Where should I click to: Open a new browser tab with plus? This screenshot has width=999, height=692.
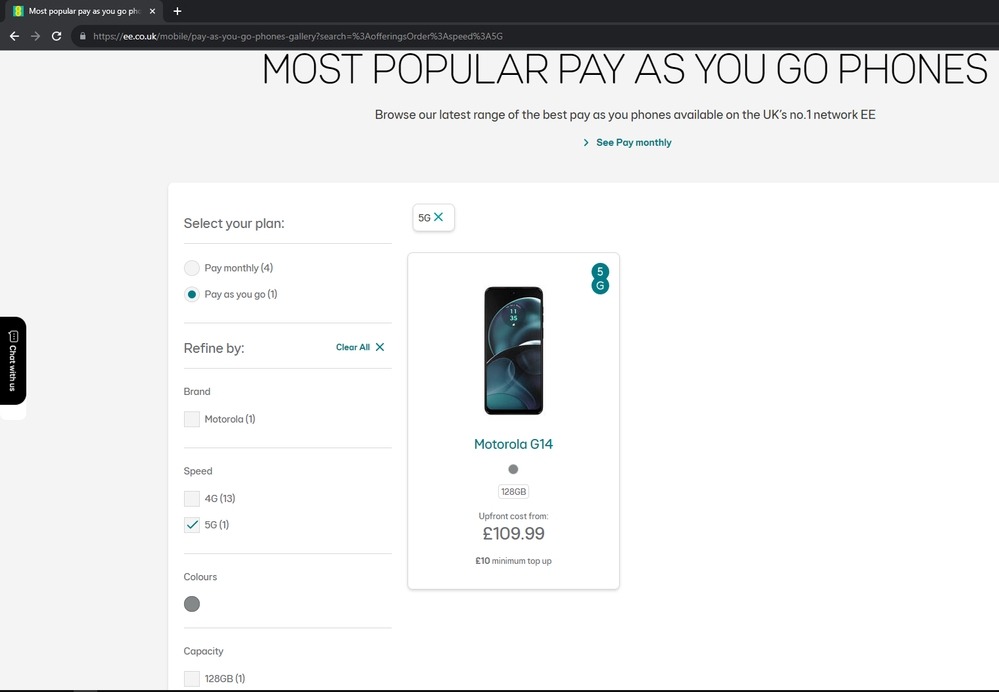pos(177,11)
